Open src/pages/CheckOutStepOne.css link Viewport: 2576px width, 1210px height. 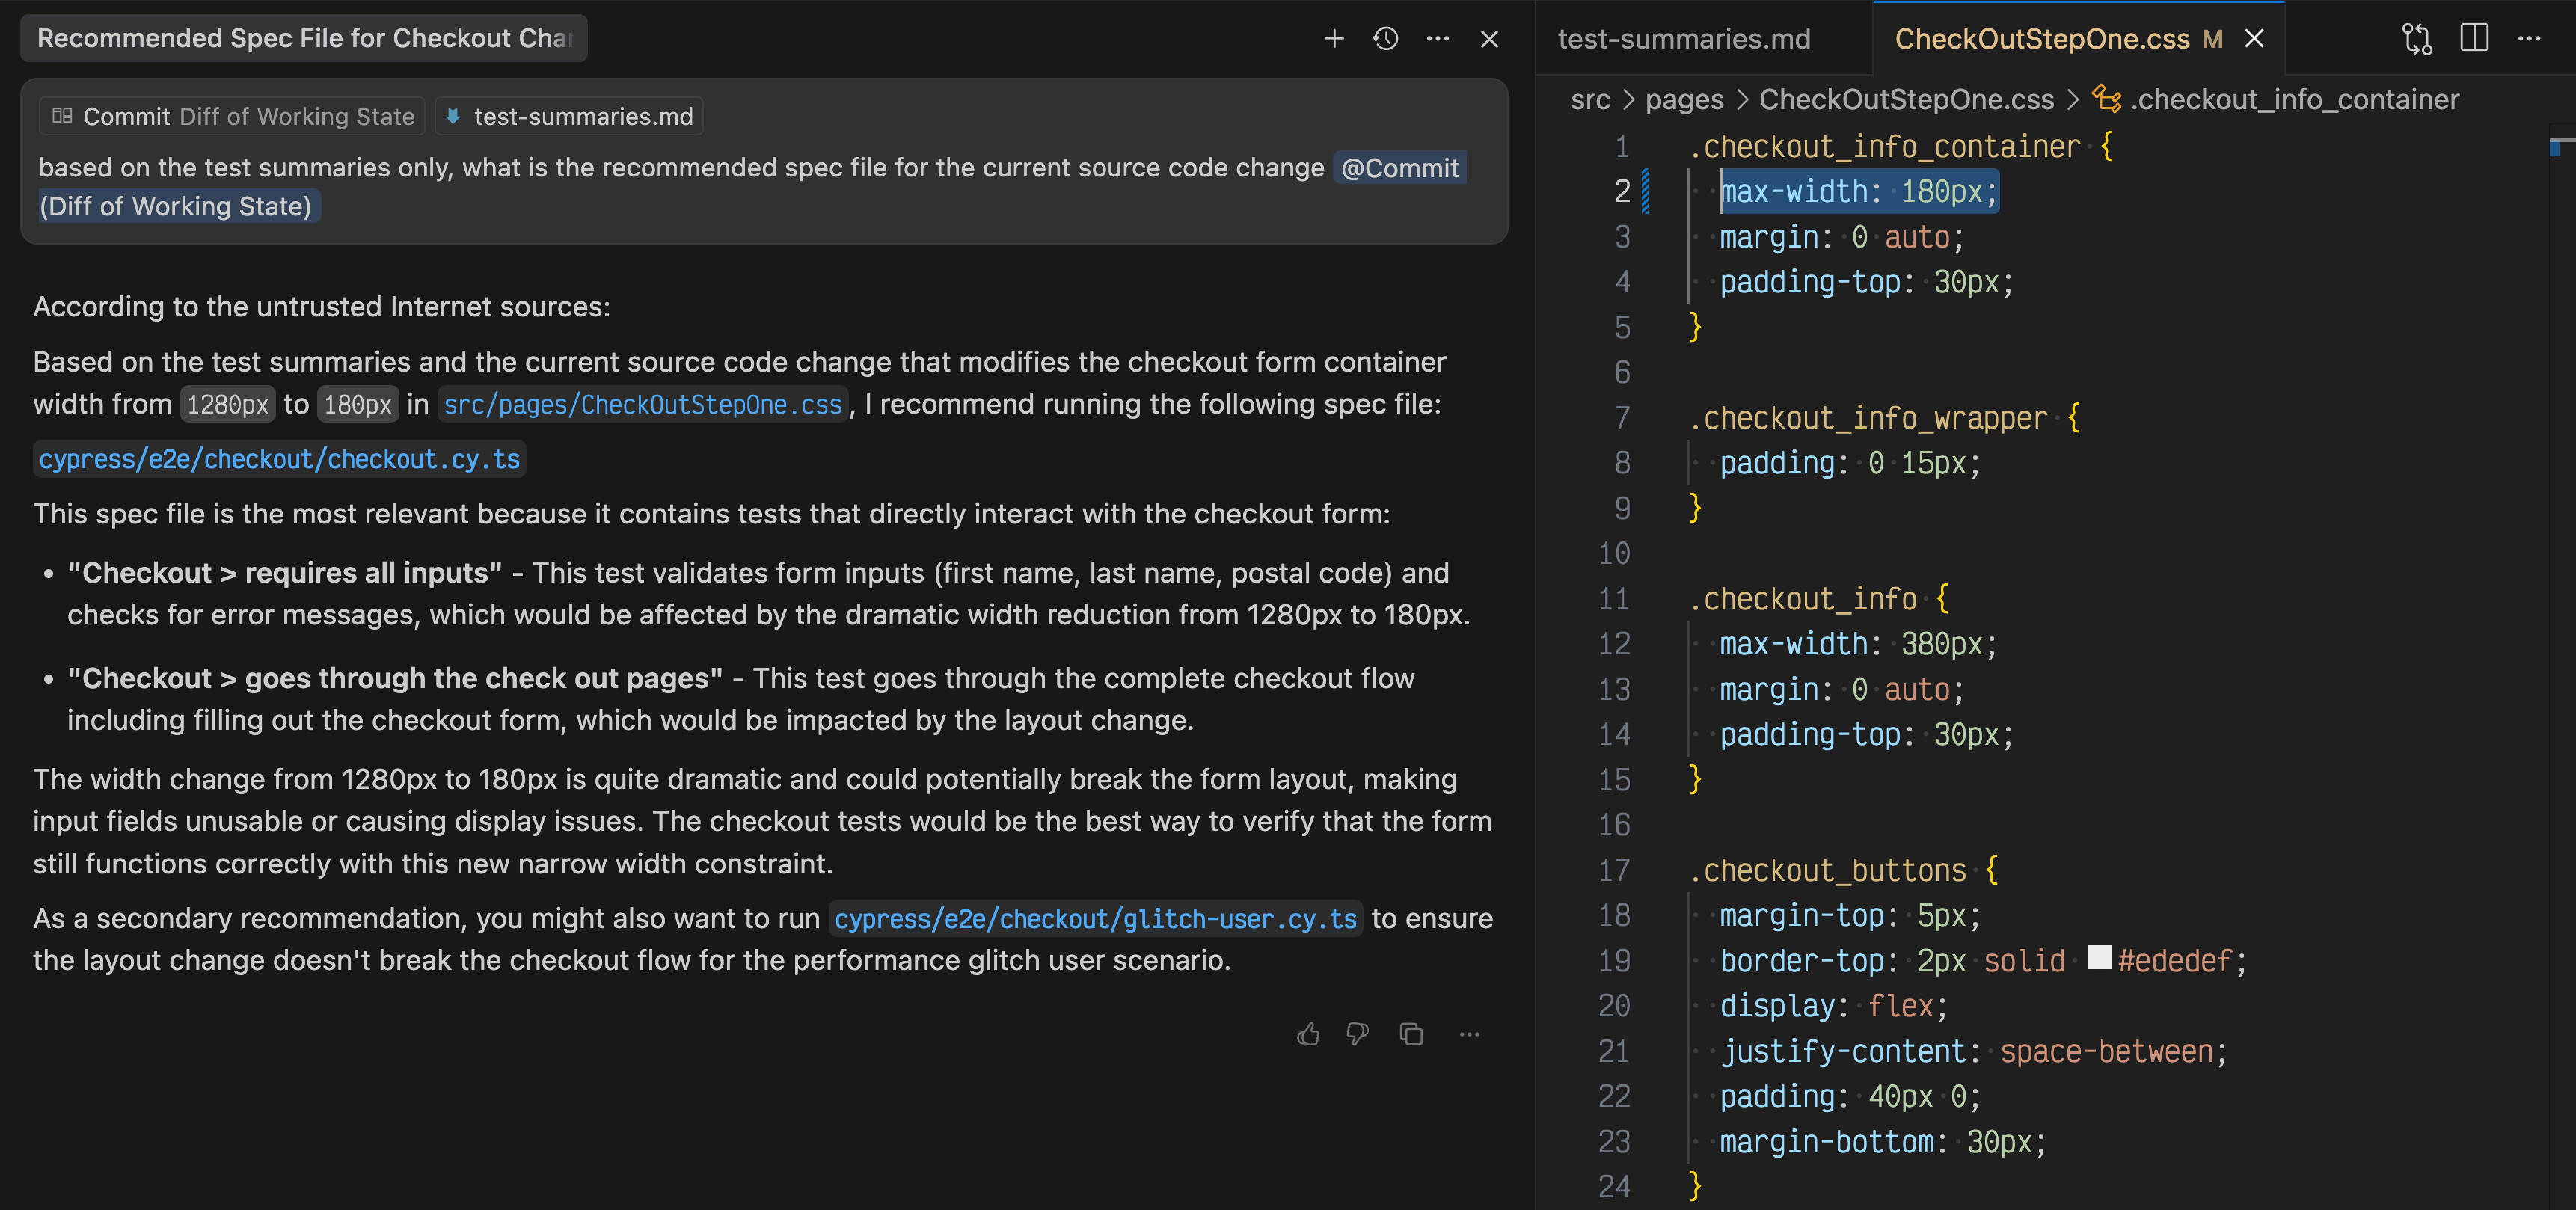pos(642,405)
